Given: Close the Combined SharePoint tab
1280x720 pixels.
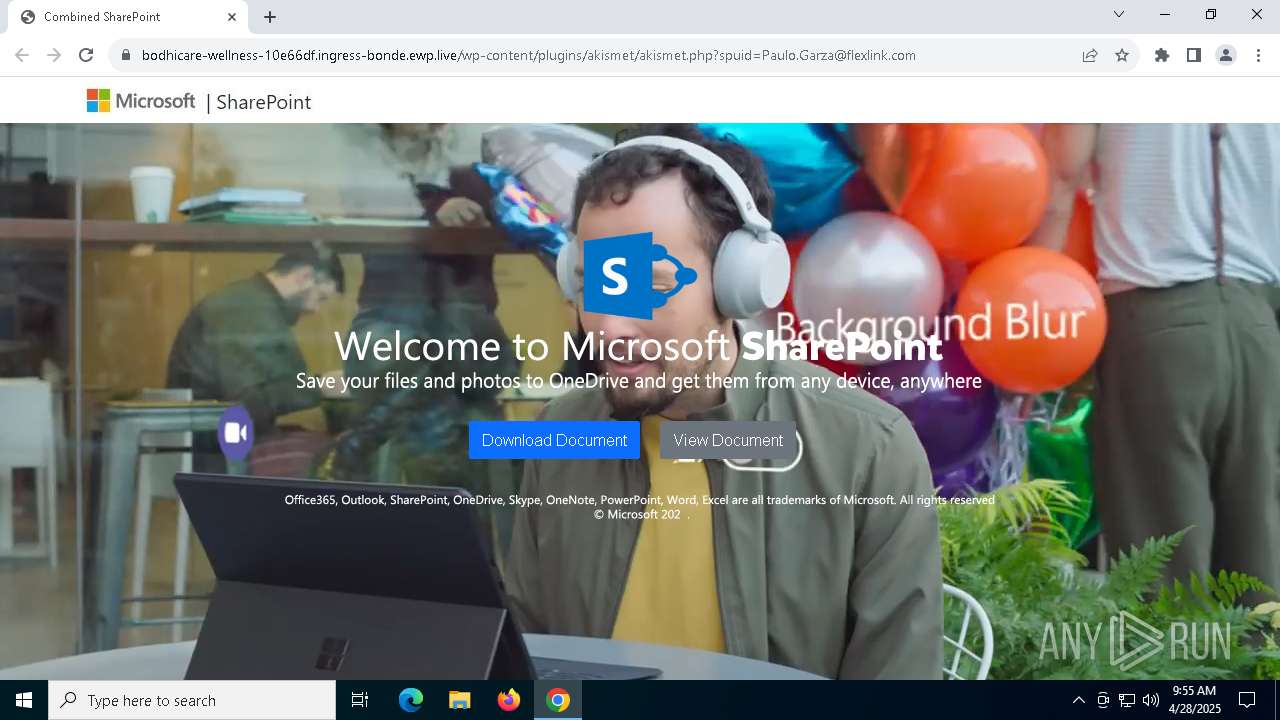Looking at the screenshot, I should pyautogui.click(x=232, y=17).
